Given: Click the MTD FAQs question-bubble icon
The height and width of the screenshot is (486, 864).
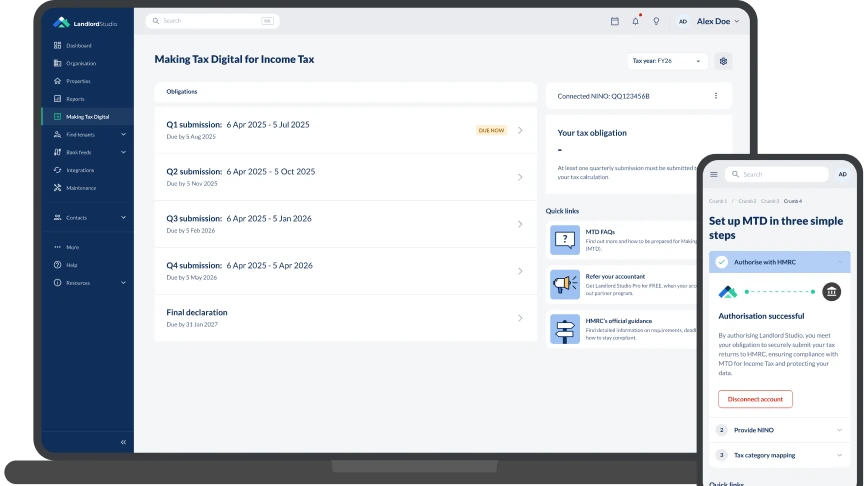Looking at the screenshot, I should (565, 240).
